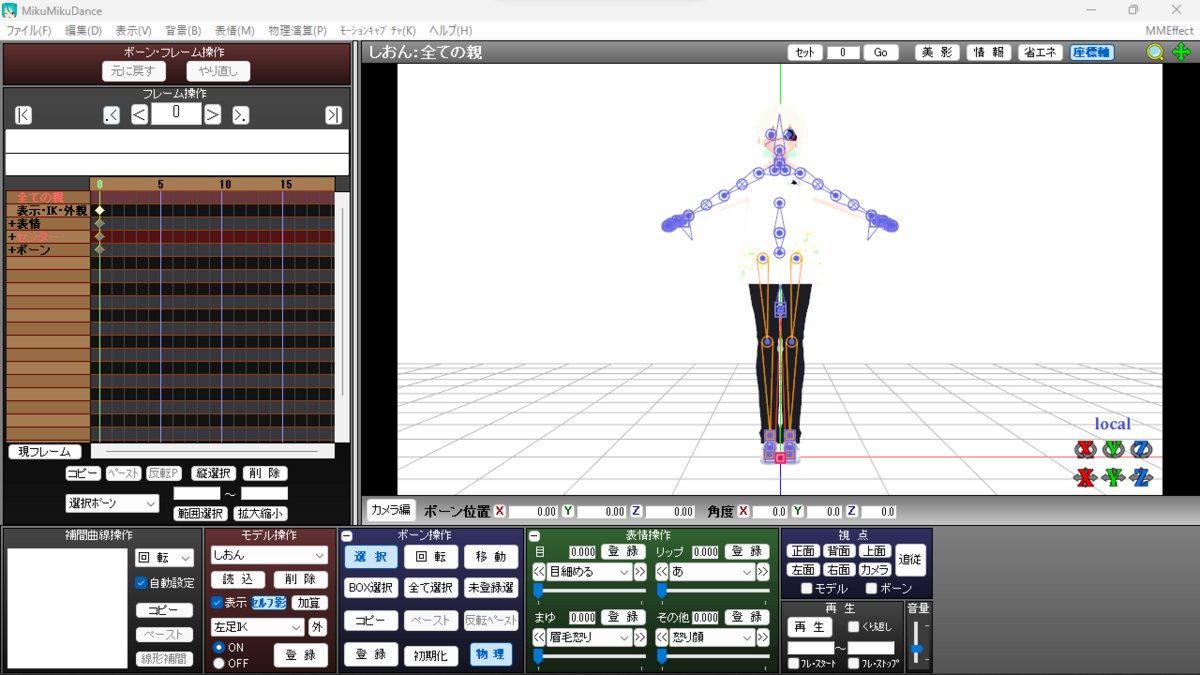This screenshot has width=1200, height=675.
Task: Open the 選択ボーン dropdown
Action: (112, 503)
